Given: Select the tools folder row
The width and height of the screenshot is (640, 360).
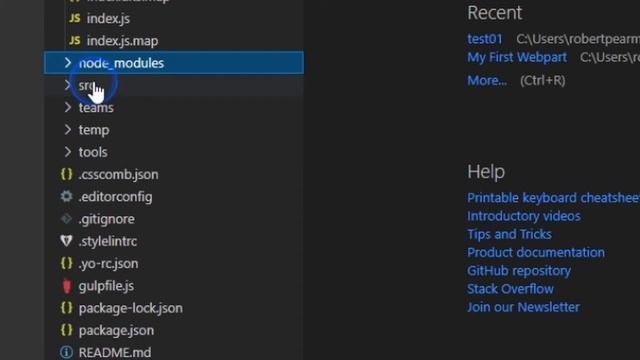Looking at the screenshot, I should pos(174,152).
